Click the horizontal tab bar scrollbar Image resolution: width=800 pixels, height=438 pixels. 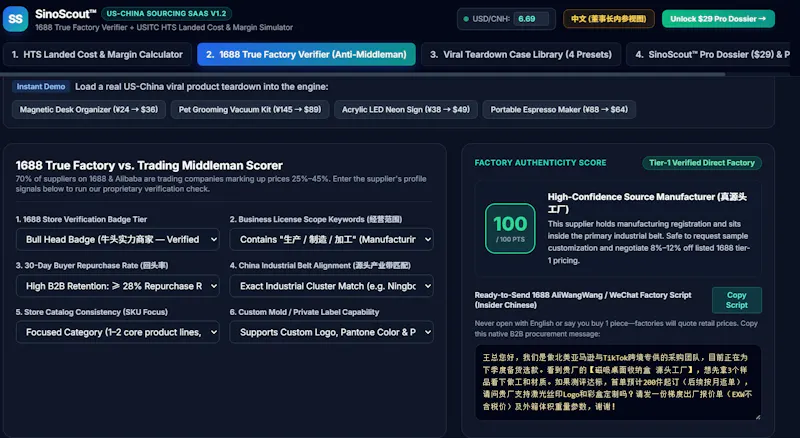coord(363,74)
